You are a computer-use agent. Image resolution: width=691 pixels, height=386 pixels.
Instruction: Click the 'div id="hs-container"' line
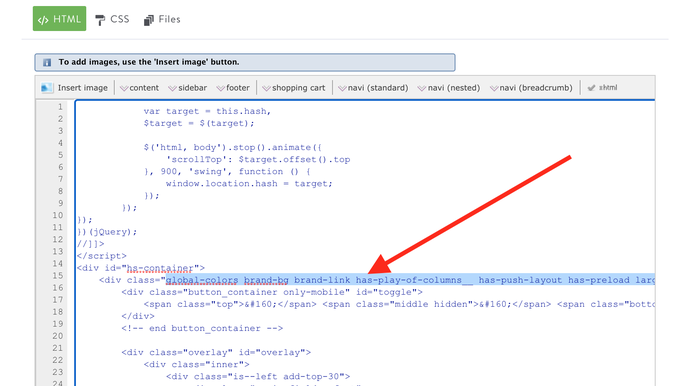point(141,268)
